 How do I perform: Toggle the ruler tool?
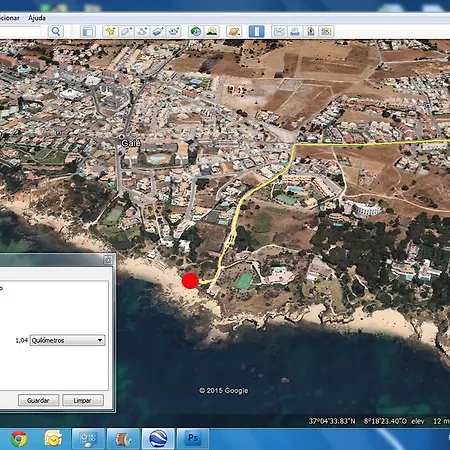[x=256, y=32]
